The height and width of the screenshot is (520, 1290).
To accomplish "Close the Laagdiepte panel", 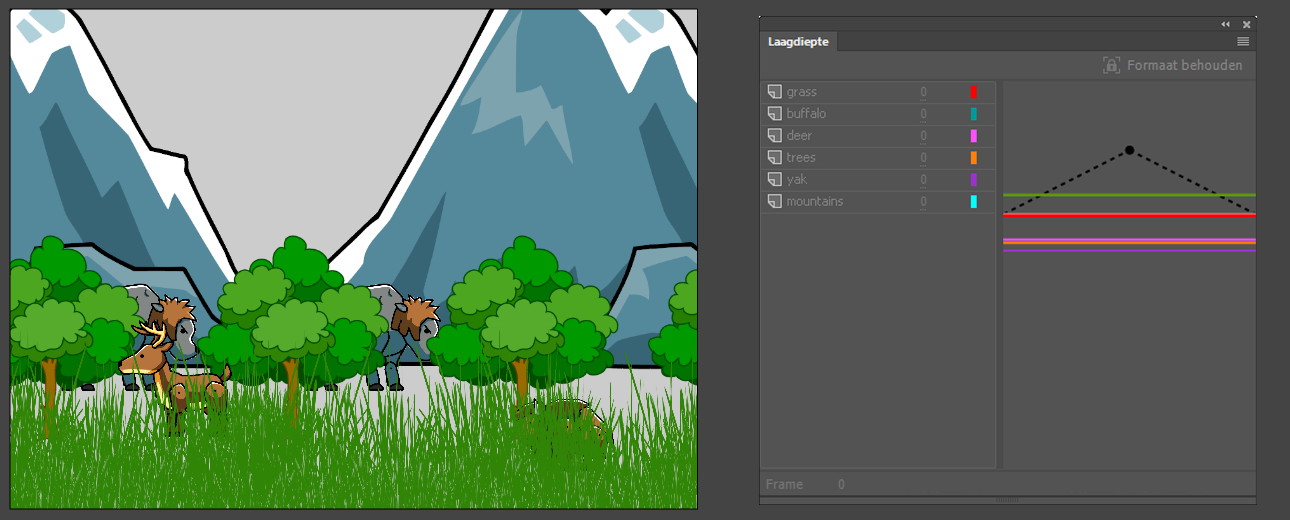I will click(x=1247, y=24).
